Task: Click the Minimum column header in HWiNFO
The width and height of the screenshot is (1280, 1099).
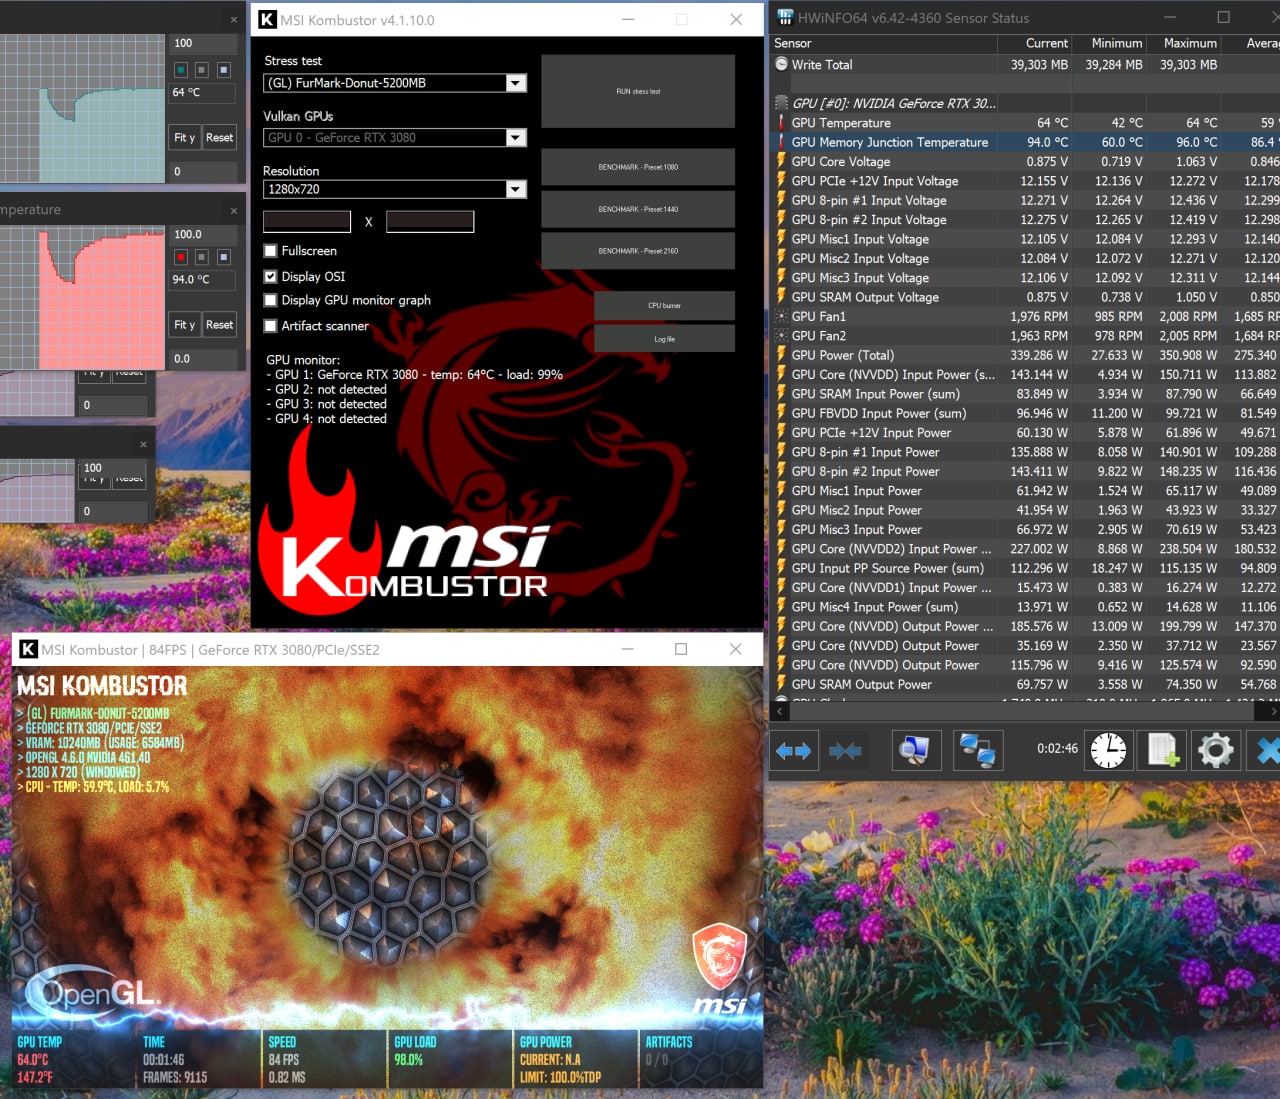Action: coord(1109,43)
